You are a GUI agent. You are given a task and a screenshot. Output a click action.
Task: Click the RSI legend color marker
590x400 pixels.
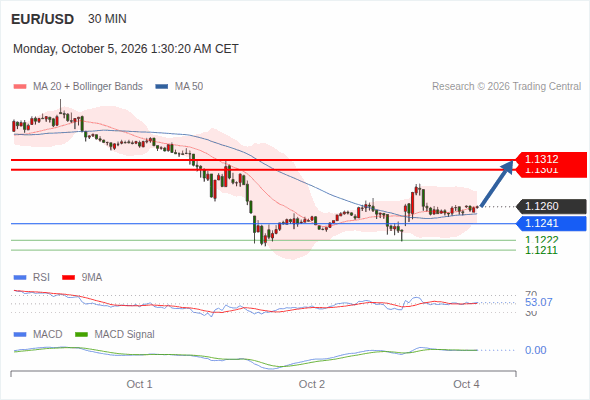pos(20,278)
